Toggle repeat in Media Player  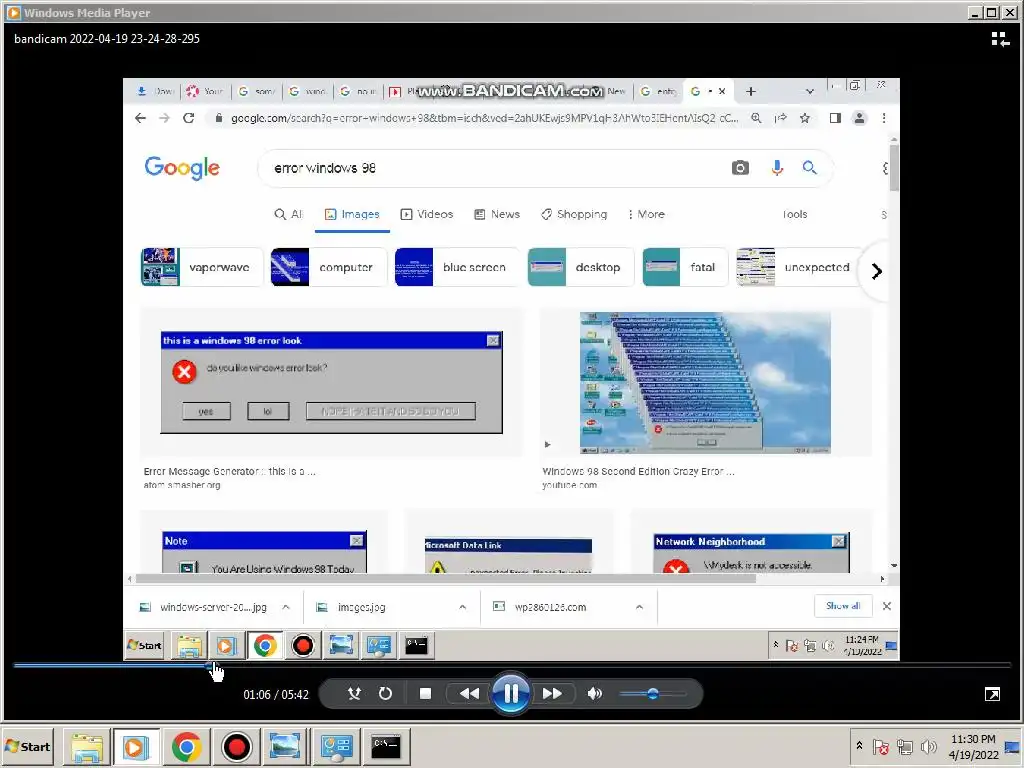tap(385, 694)
